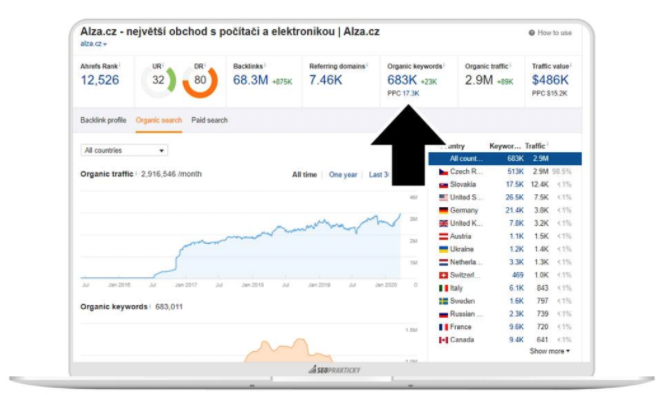Click the Sweden country name

coord(462,301)
